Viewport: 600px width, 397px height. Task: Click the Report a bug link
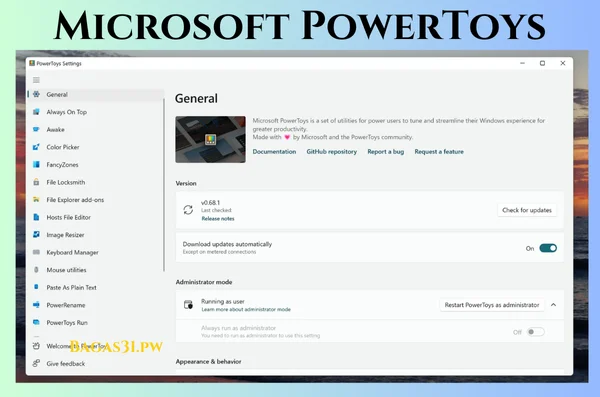pos(386,152)
